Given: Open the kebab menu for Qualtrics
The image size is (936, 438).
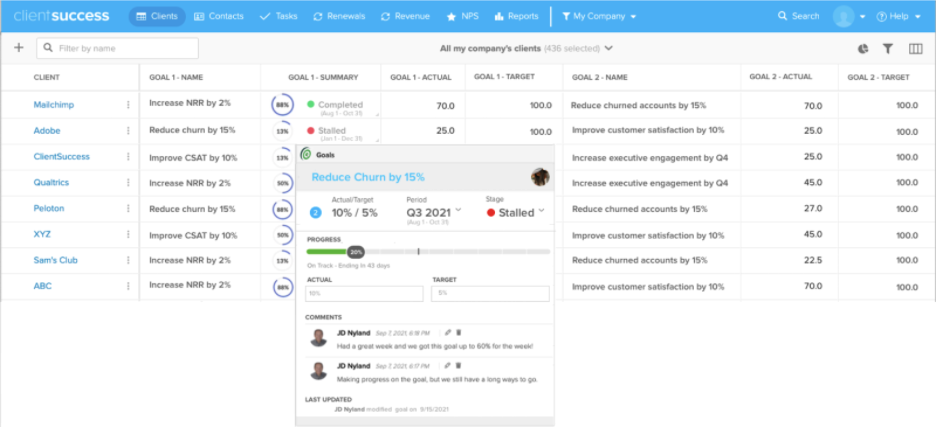Looking at the screenshot, I should (128, 183).
